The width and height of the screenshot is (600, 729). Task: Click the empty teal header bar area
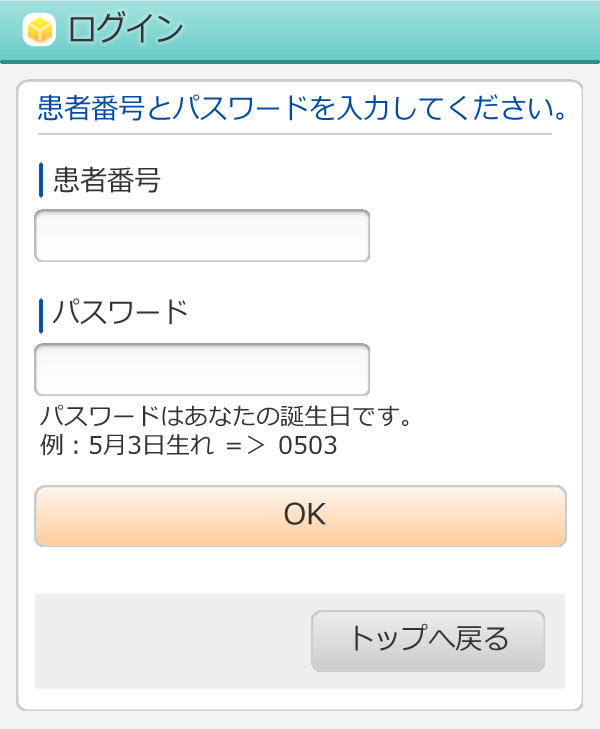tap(400, 30)
